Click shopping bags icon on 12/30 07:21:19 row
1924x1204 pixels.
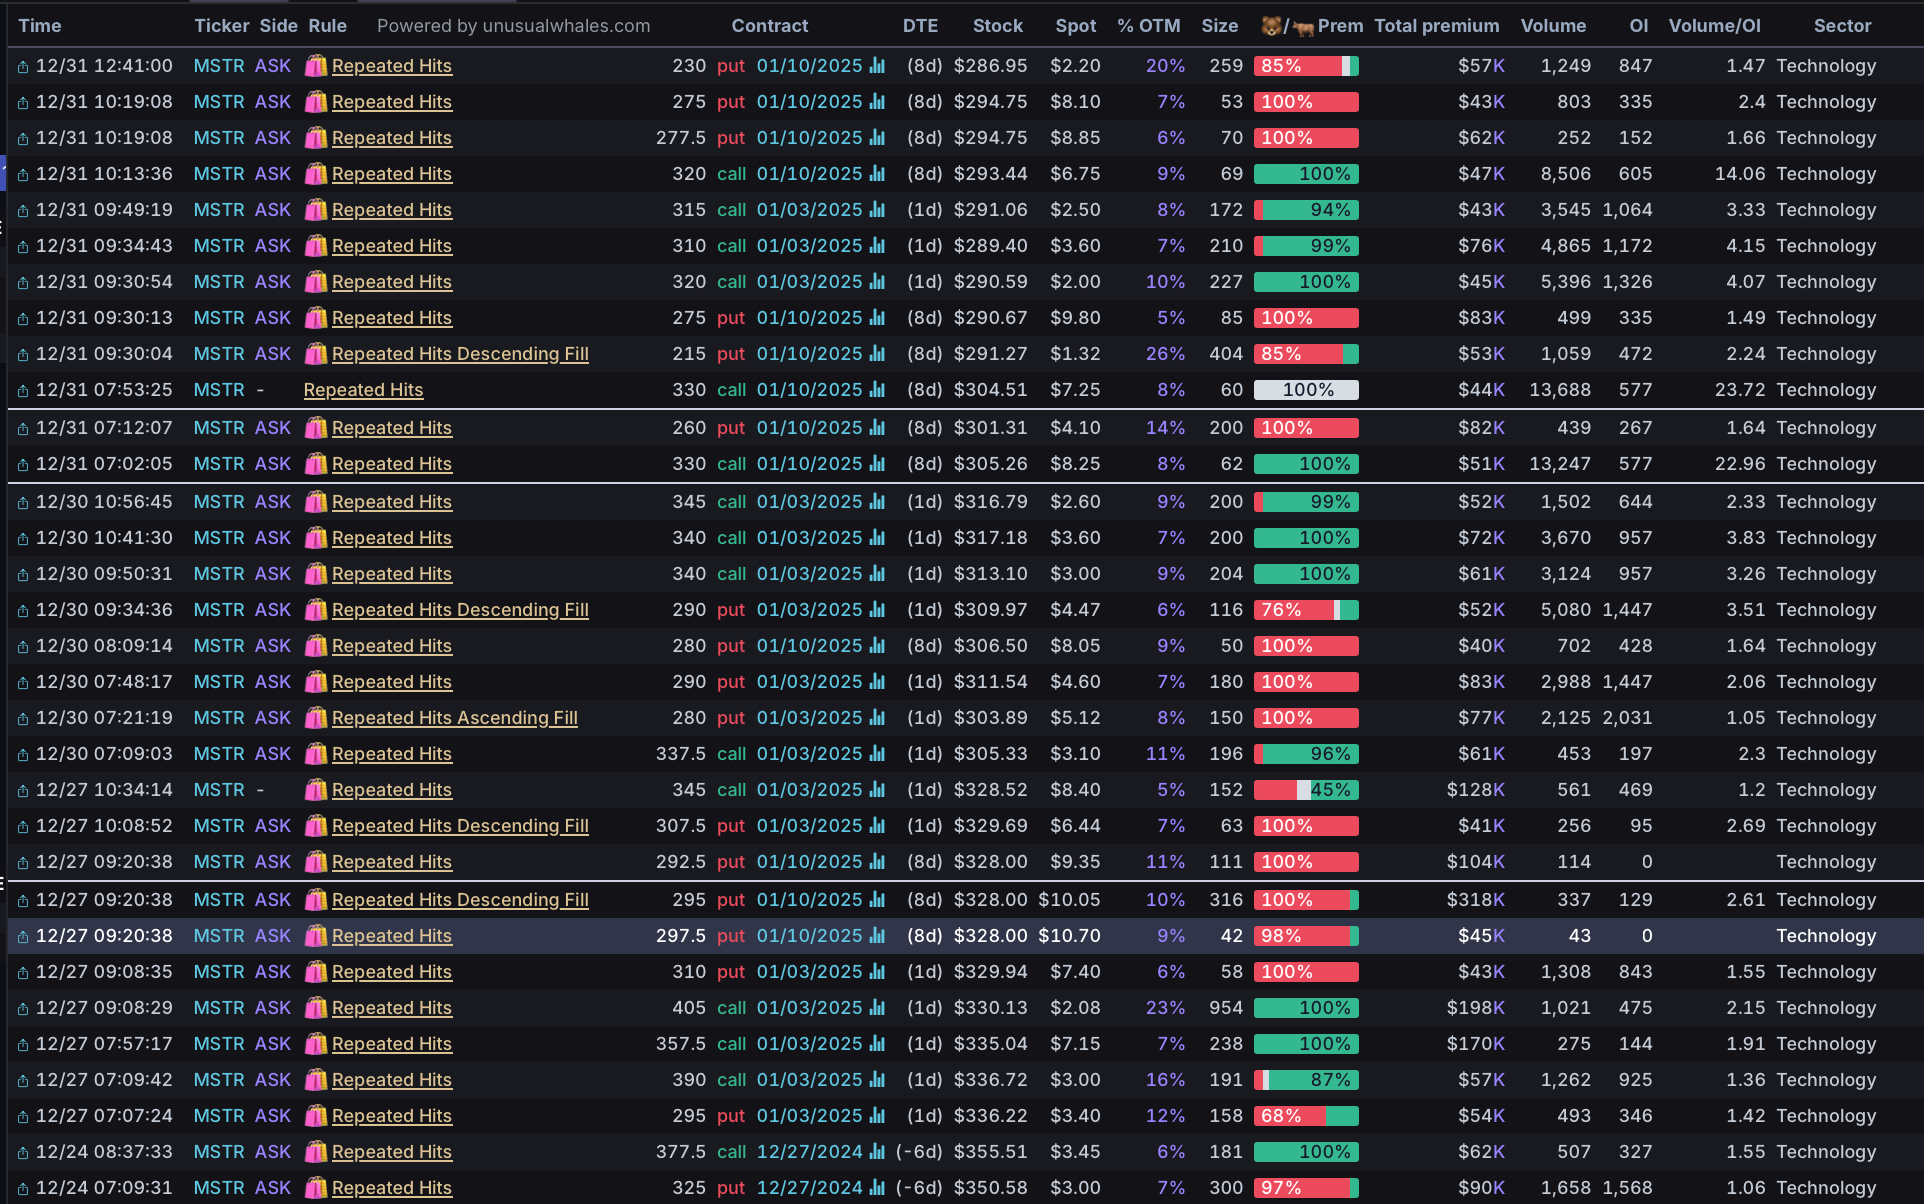point(316,718)
